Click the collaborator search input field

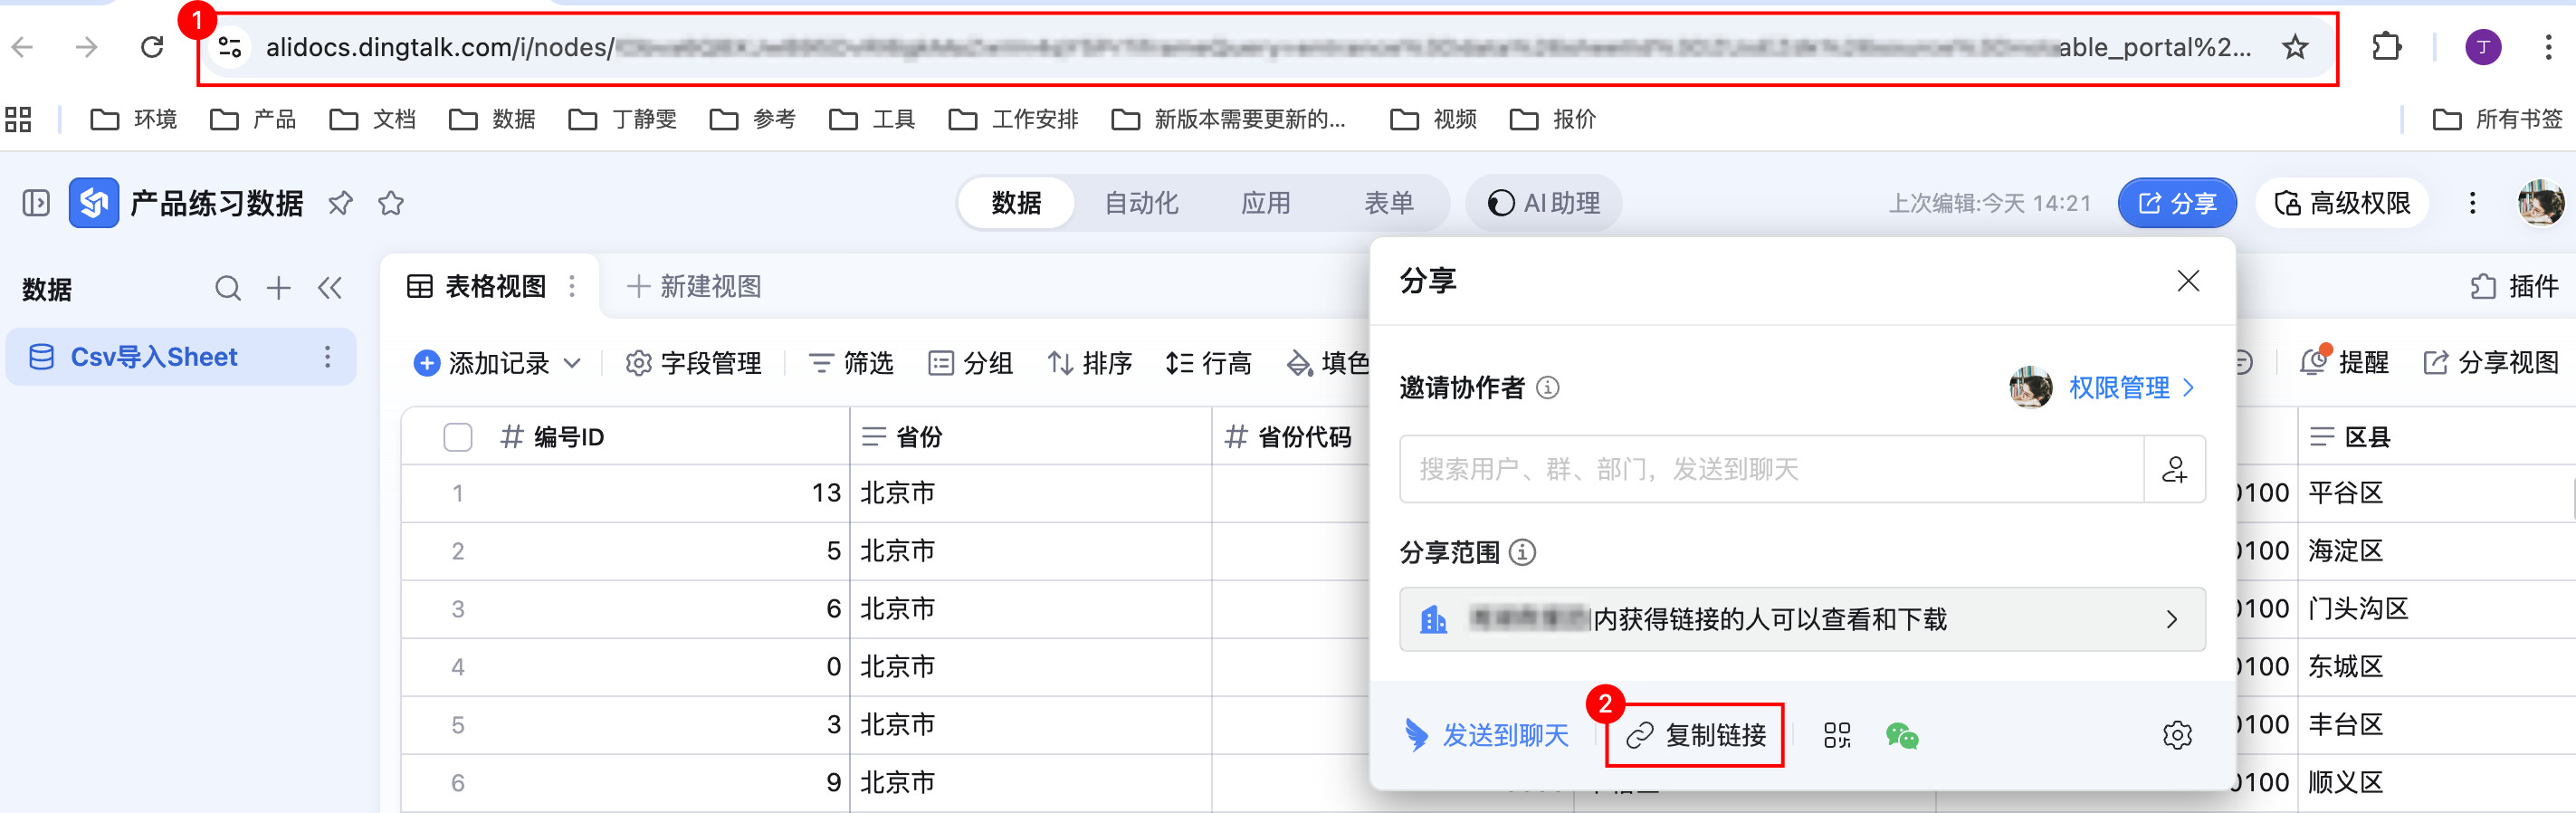[1770, 469]
